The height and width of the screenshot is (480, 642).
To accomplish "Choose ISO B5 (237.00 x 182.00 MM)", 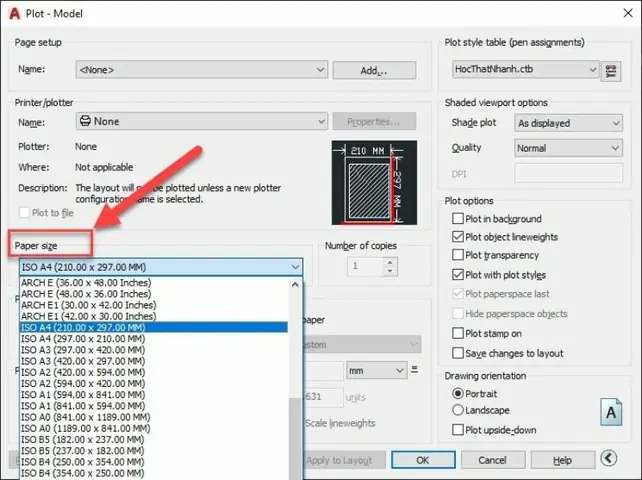I will [154, 451].
